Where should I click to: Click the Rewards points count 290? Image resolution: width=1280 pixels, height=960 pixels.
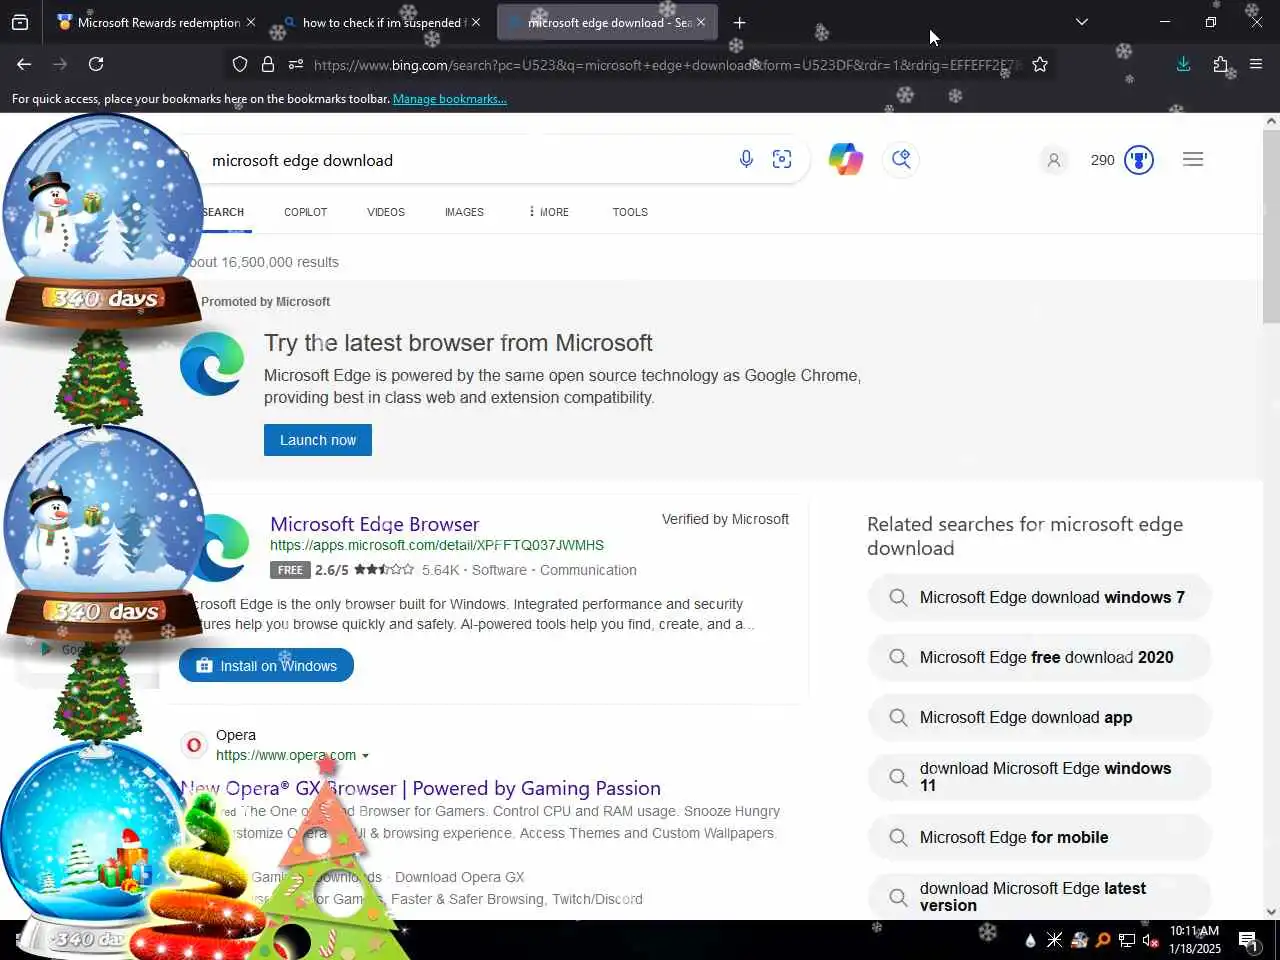(1102, 160)
